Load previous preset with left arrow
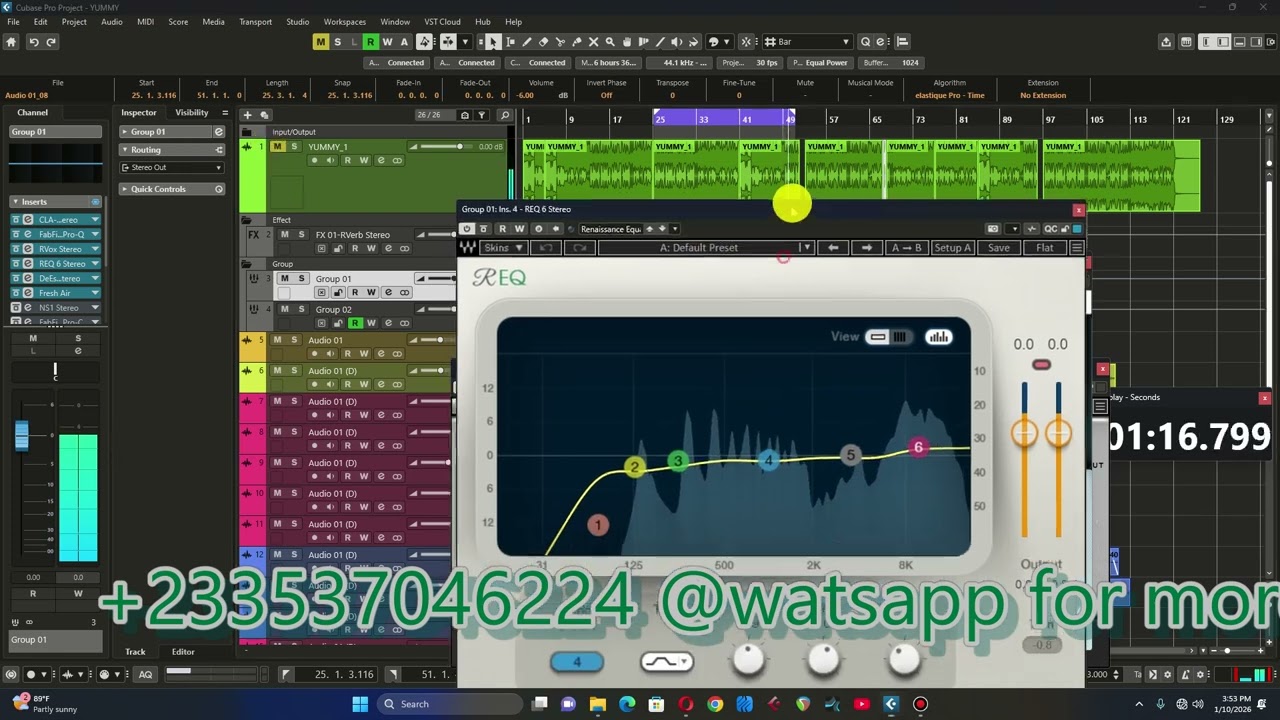Screen dimensions: 1280x720 [x=833, y=247]
